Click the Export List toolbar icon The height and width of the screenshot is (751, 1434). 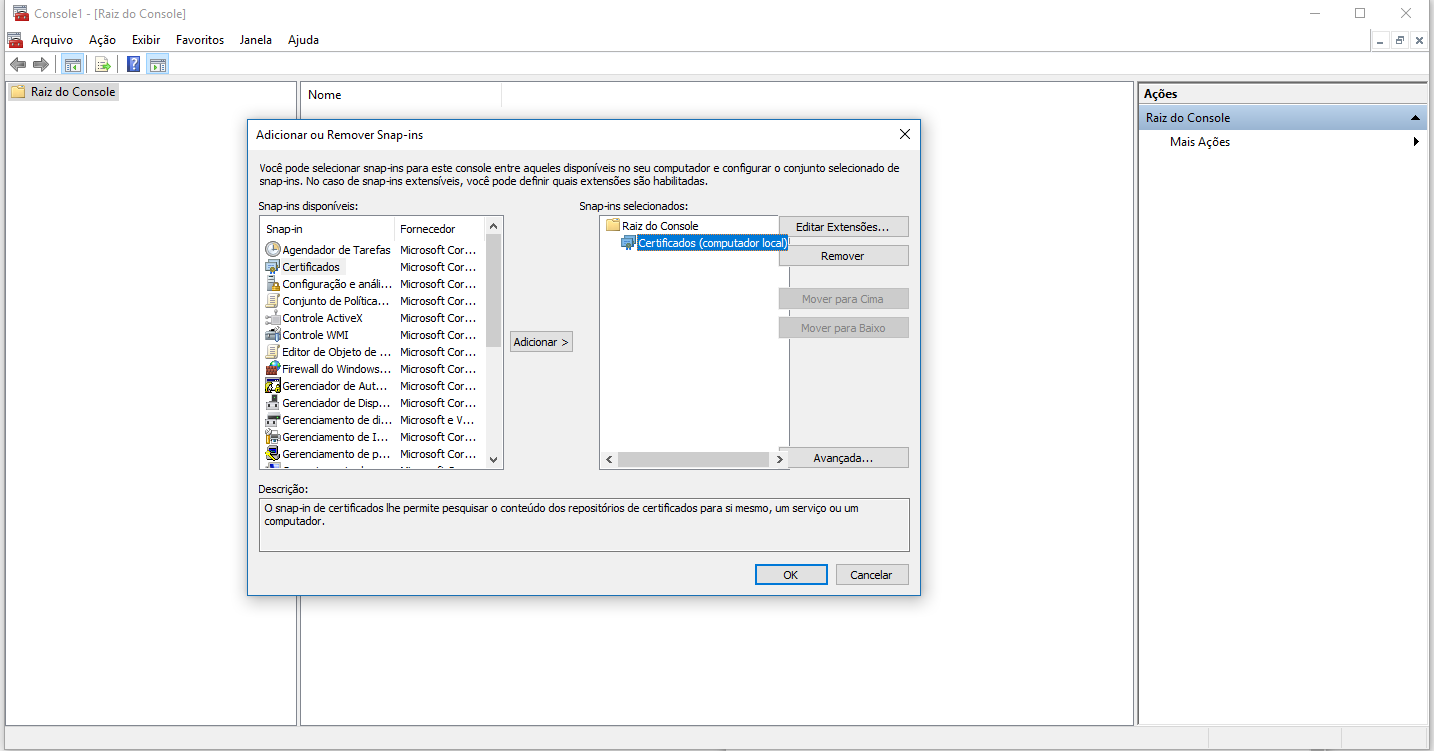click(x=102, y=65)
